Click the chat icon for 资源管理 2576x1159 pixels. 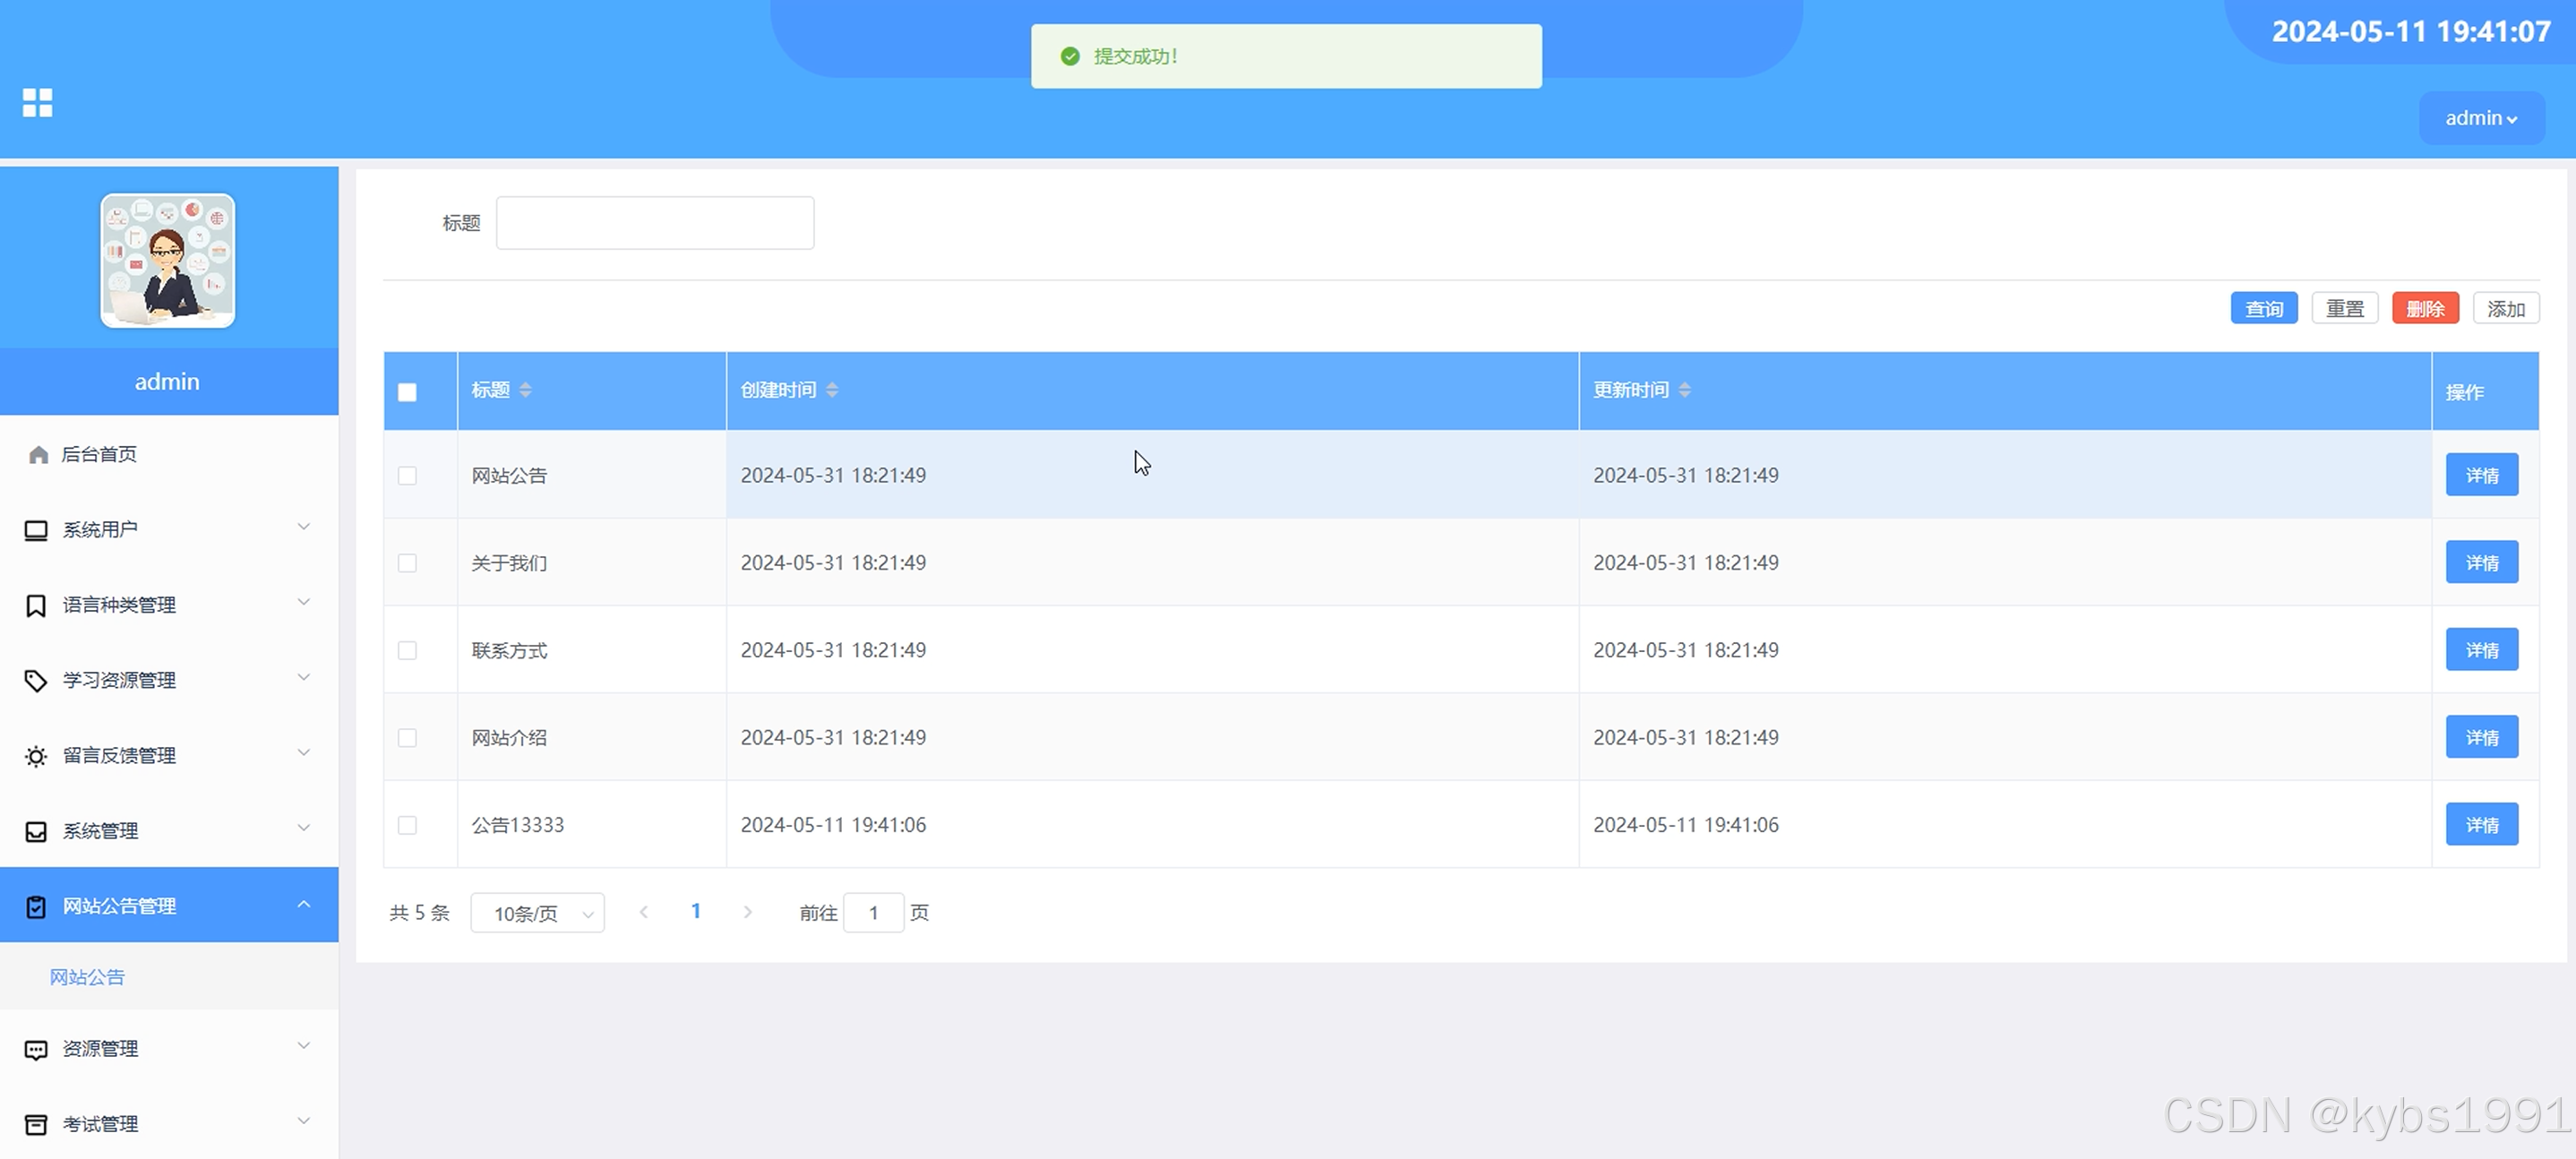point(36,1049)
